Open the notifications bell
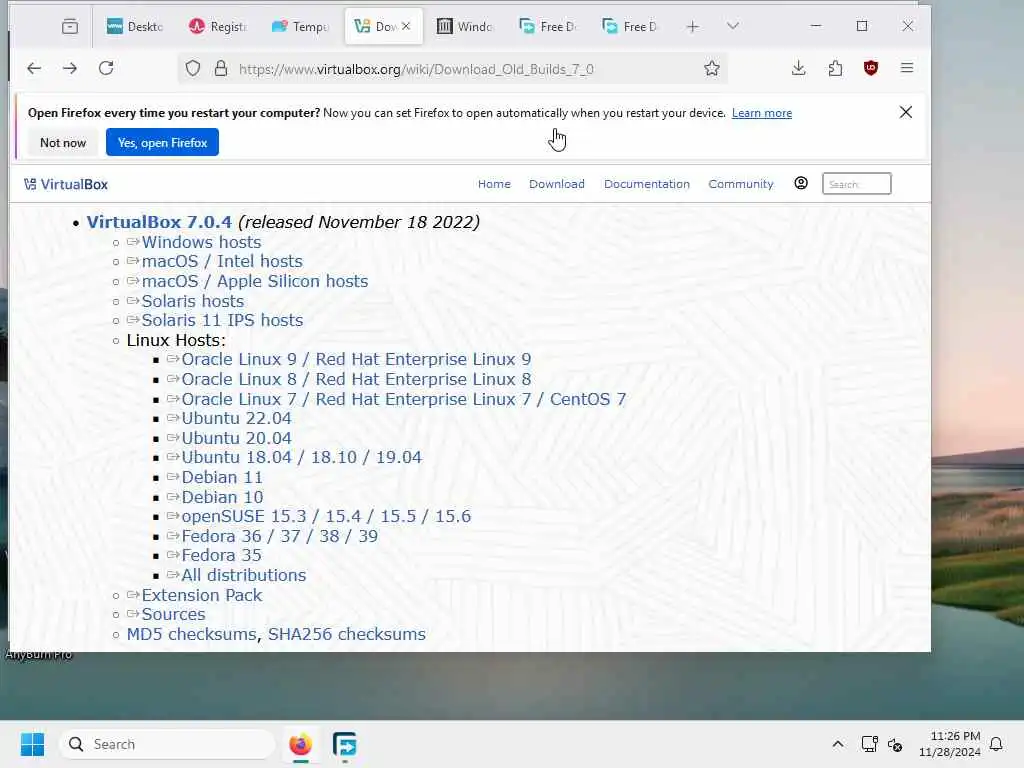Screen dimensions: 1024x768 click(997, 744)
